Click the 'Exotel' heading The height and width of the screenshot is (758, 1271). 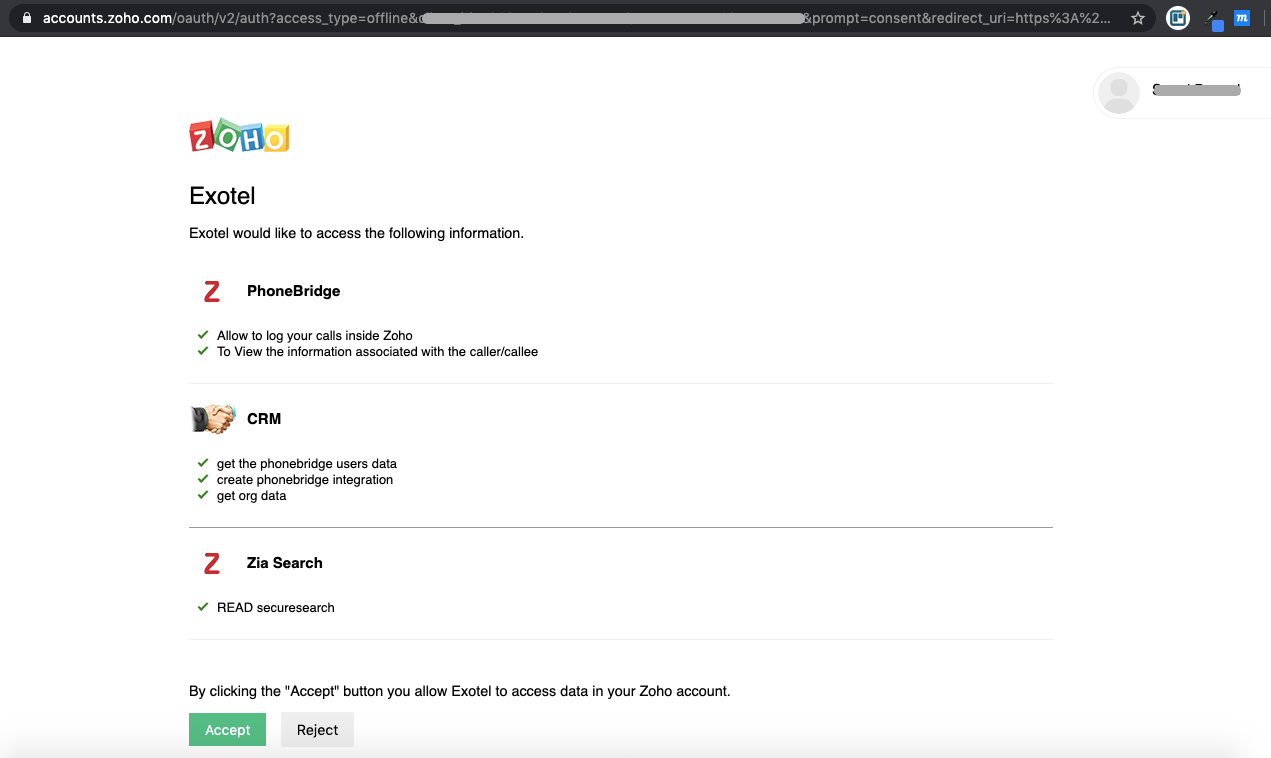click(x=222, y=196)
